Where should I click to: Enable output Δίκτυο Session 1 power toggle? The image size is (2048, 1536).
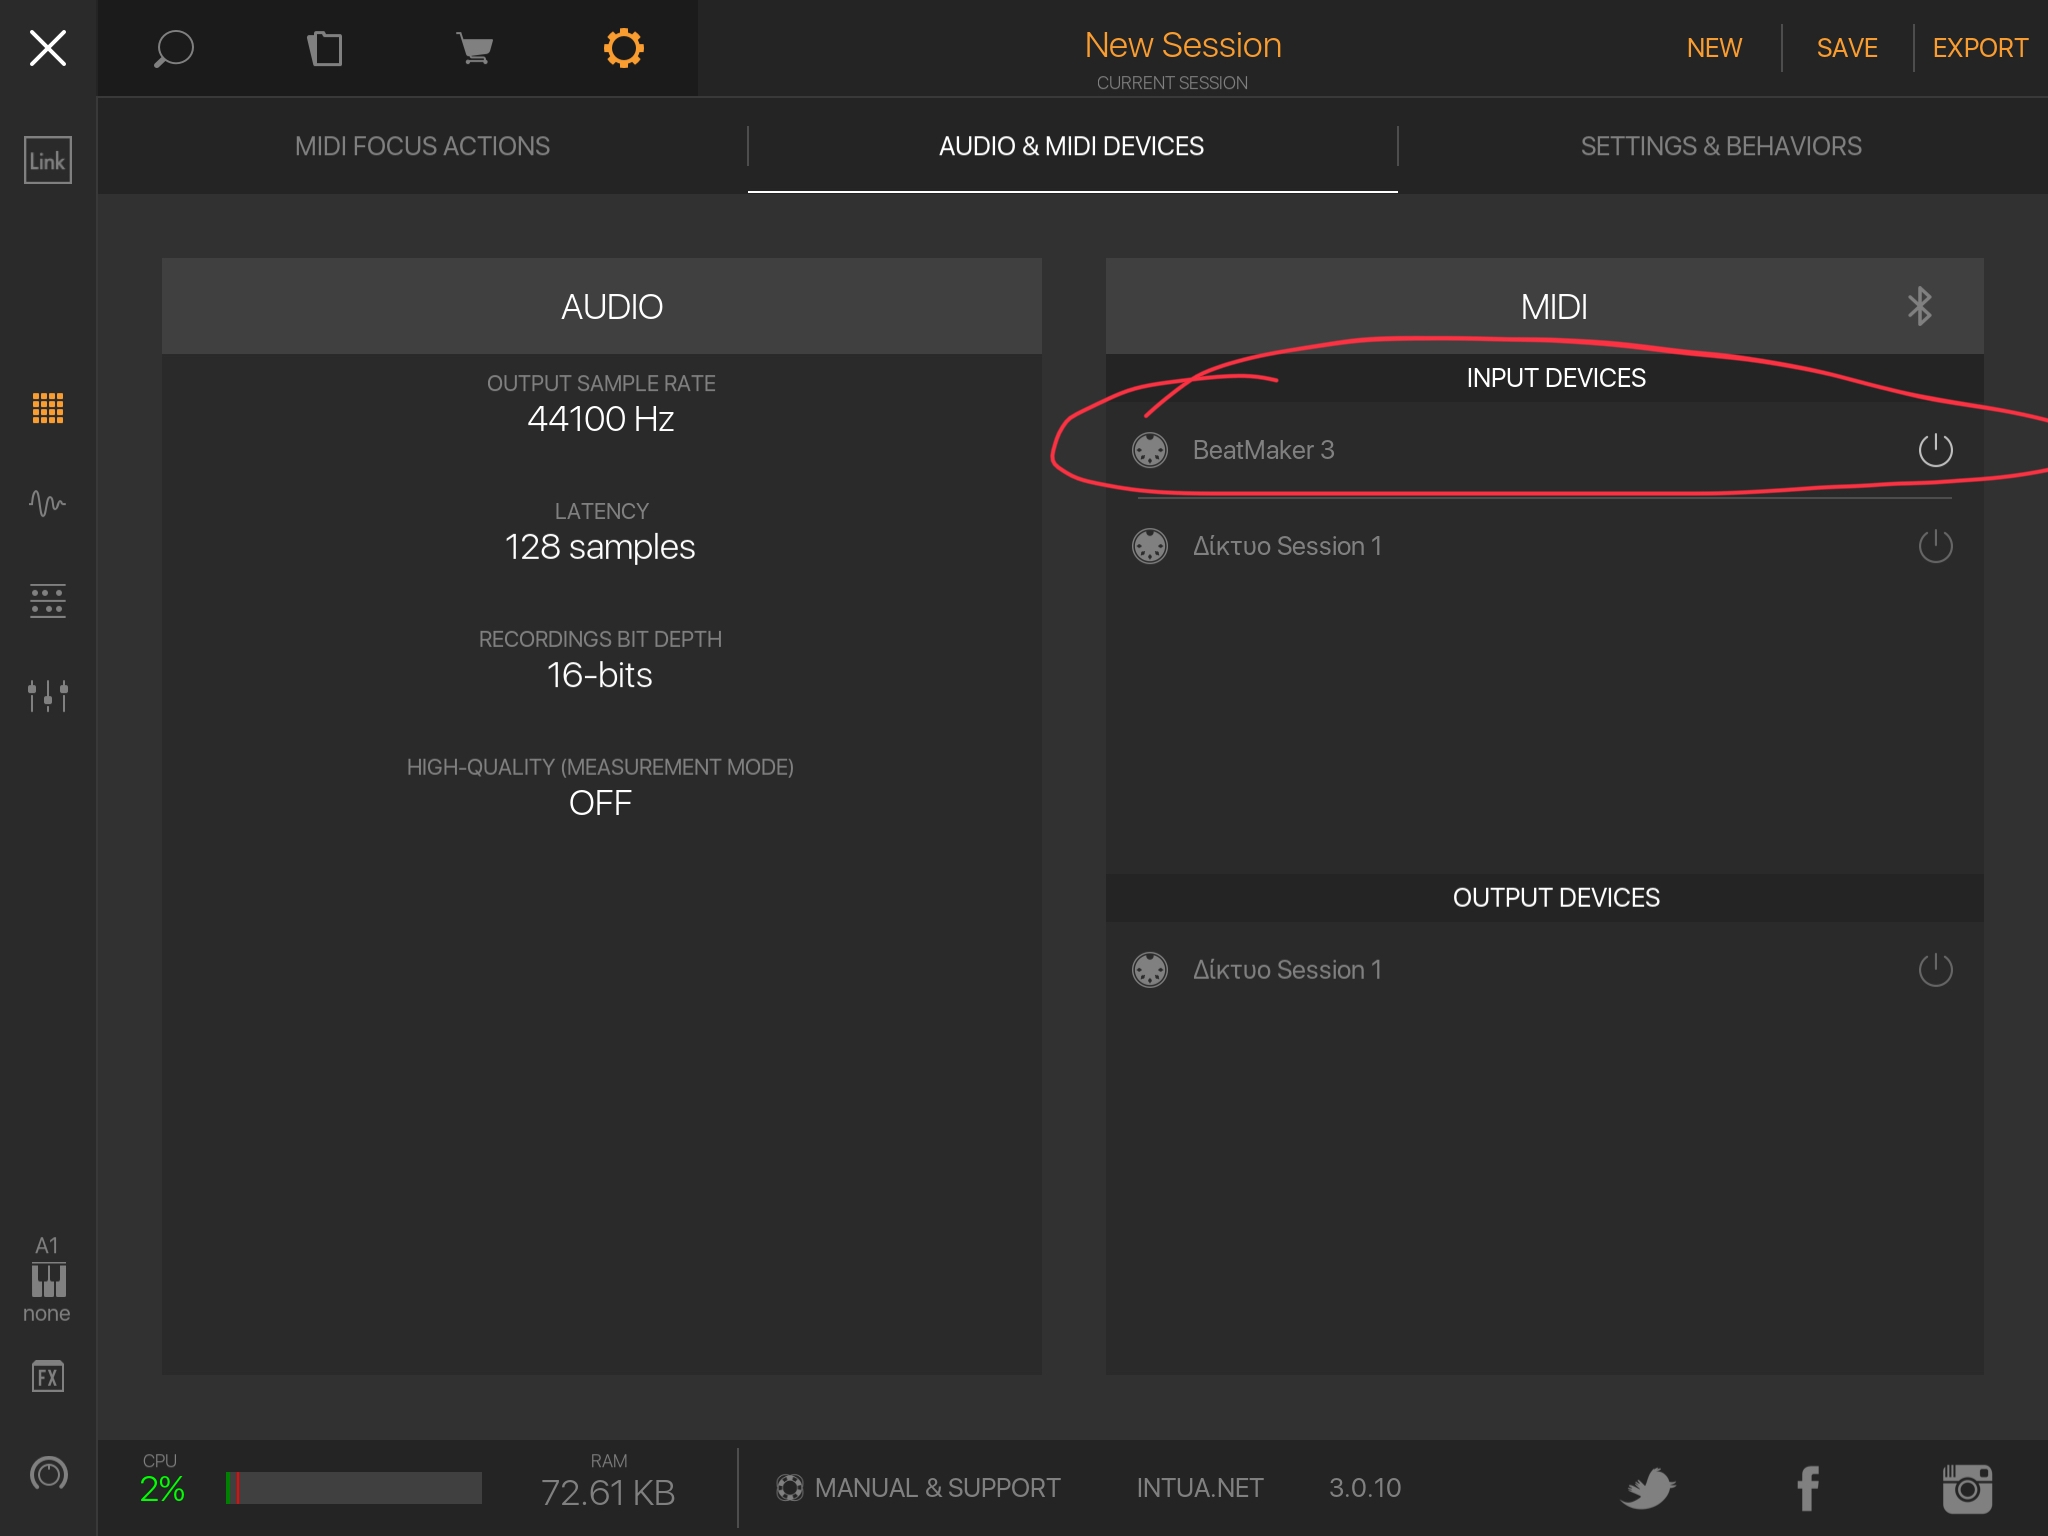1936,970
